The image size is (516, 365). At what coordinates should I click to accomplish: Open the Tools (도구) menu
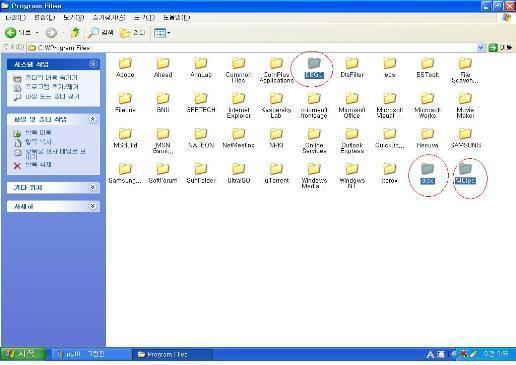pyautogui.click(x=144, y=17)
